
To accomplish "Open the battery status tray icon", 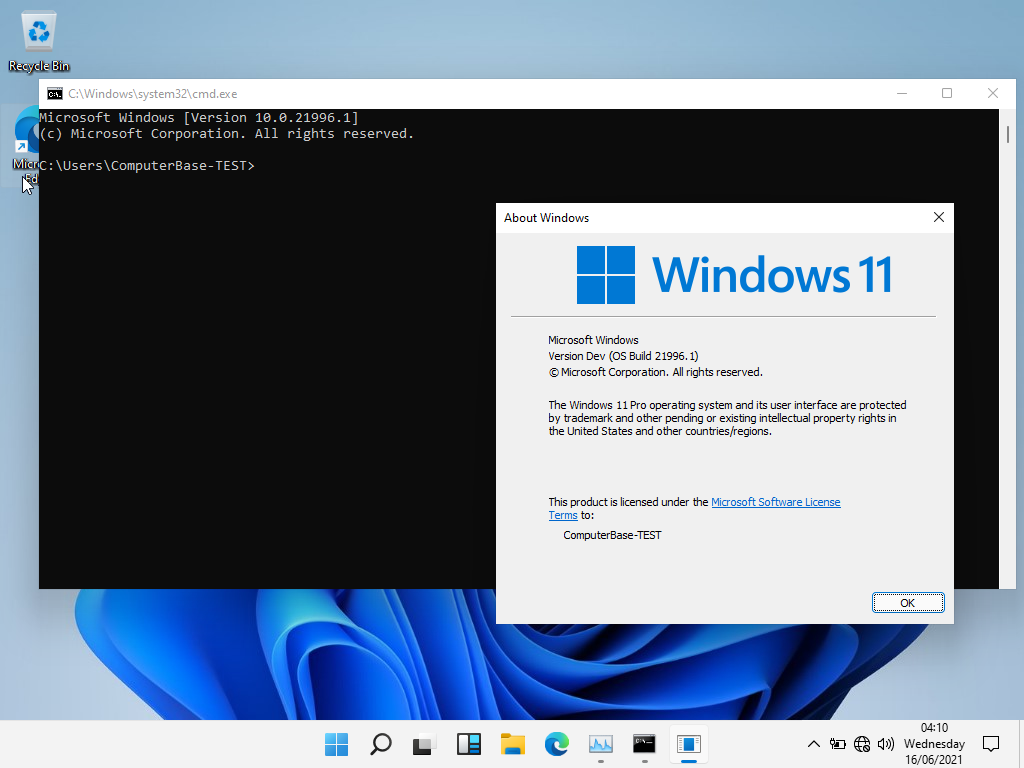I will pyautogui.click(x=837, y=744).
